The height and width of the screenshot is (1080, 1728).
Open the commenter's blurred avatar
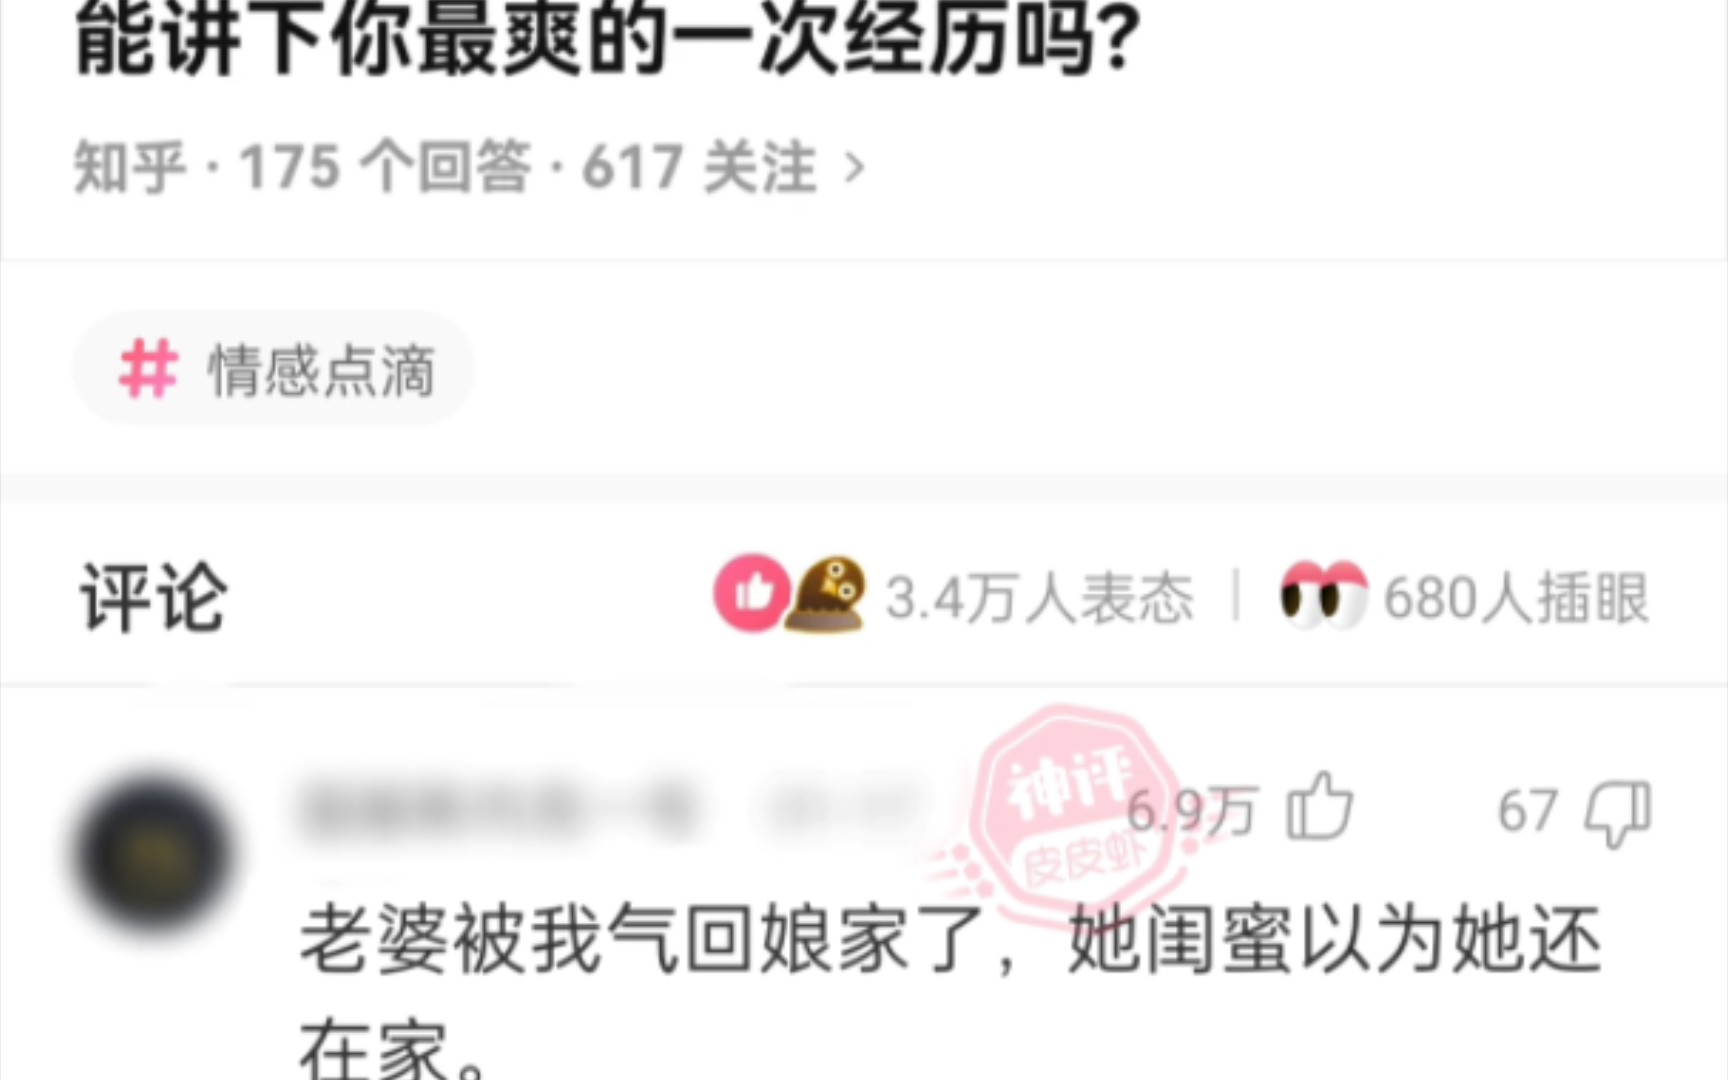pos(155,853)
